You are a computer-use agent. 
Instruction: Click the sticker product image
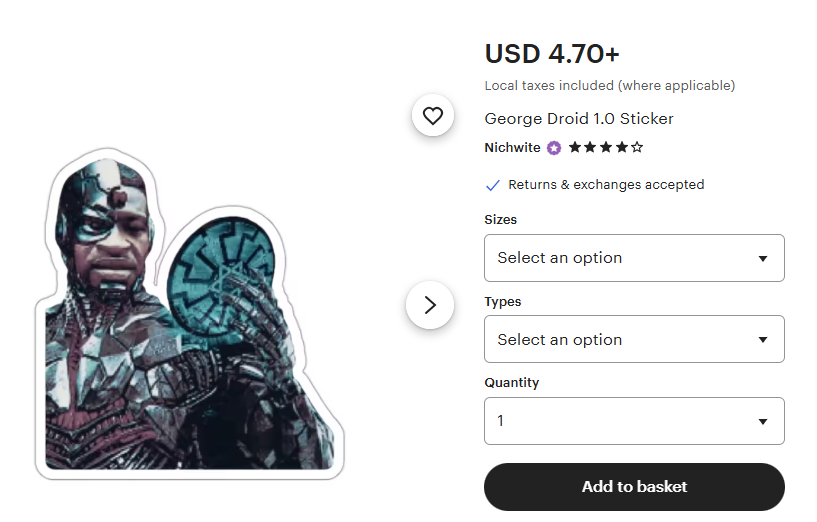point(190,314)
